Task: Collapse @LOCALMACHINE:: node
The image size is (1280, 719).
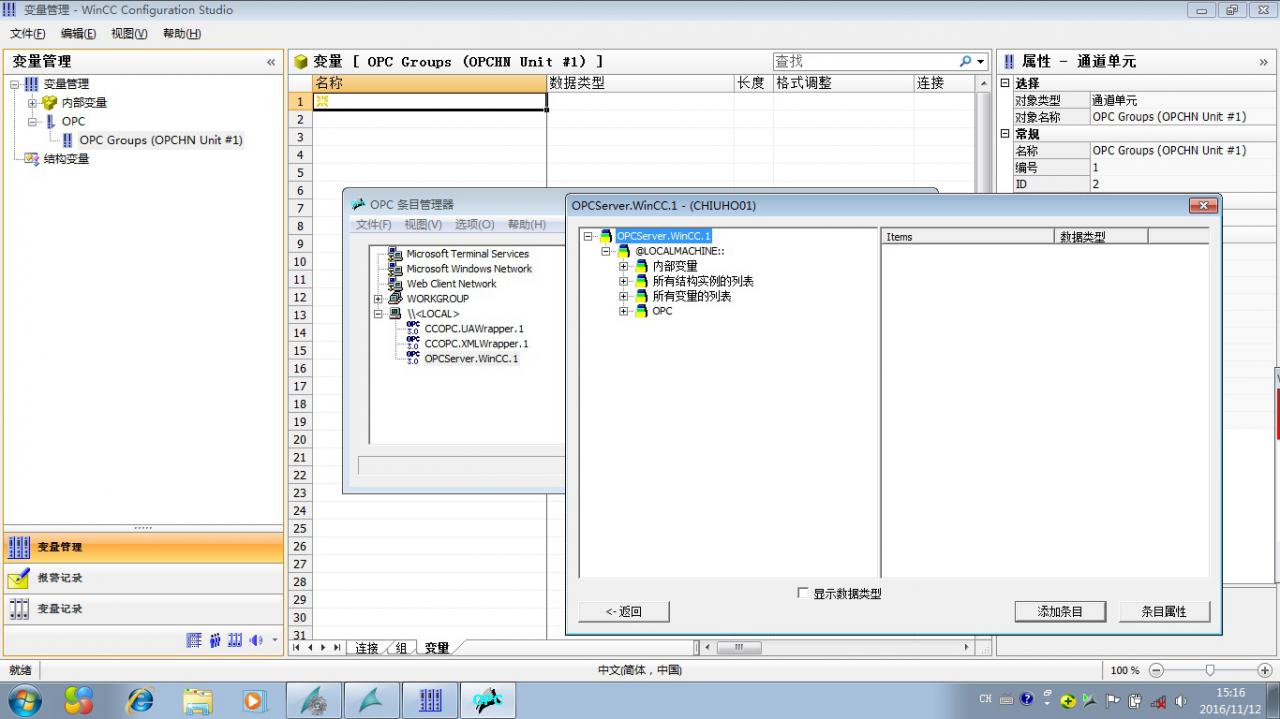Action: pos(606,251)
